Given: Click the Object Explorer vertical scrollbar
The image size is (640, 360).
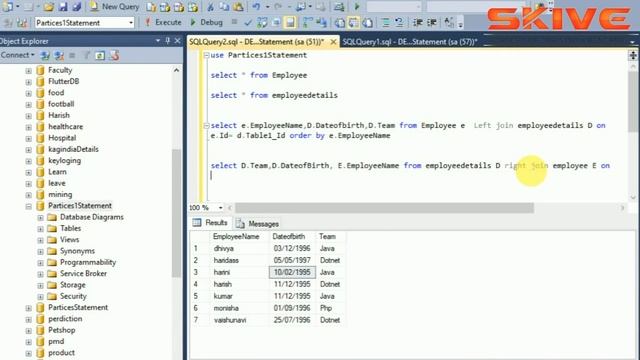Looking at the screenshot, I should pyautogui.click(x=176, y=212).
